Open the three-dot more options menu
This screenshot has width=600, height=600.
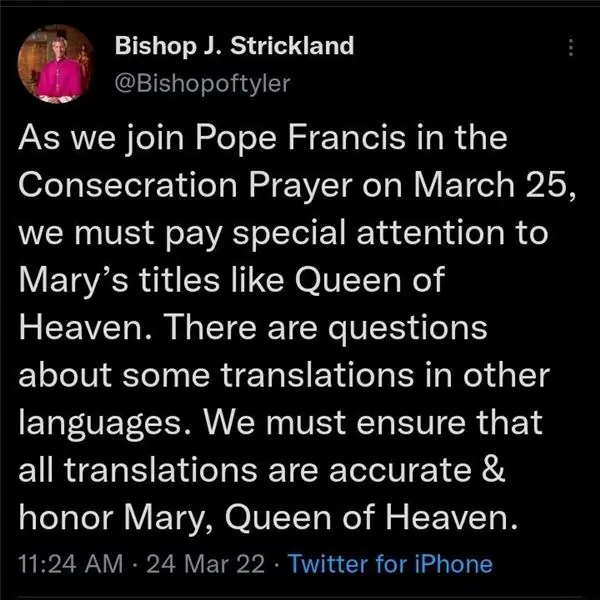pos(570,49)
